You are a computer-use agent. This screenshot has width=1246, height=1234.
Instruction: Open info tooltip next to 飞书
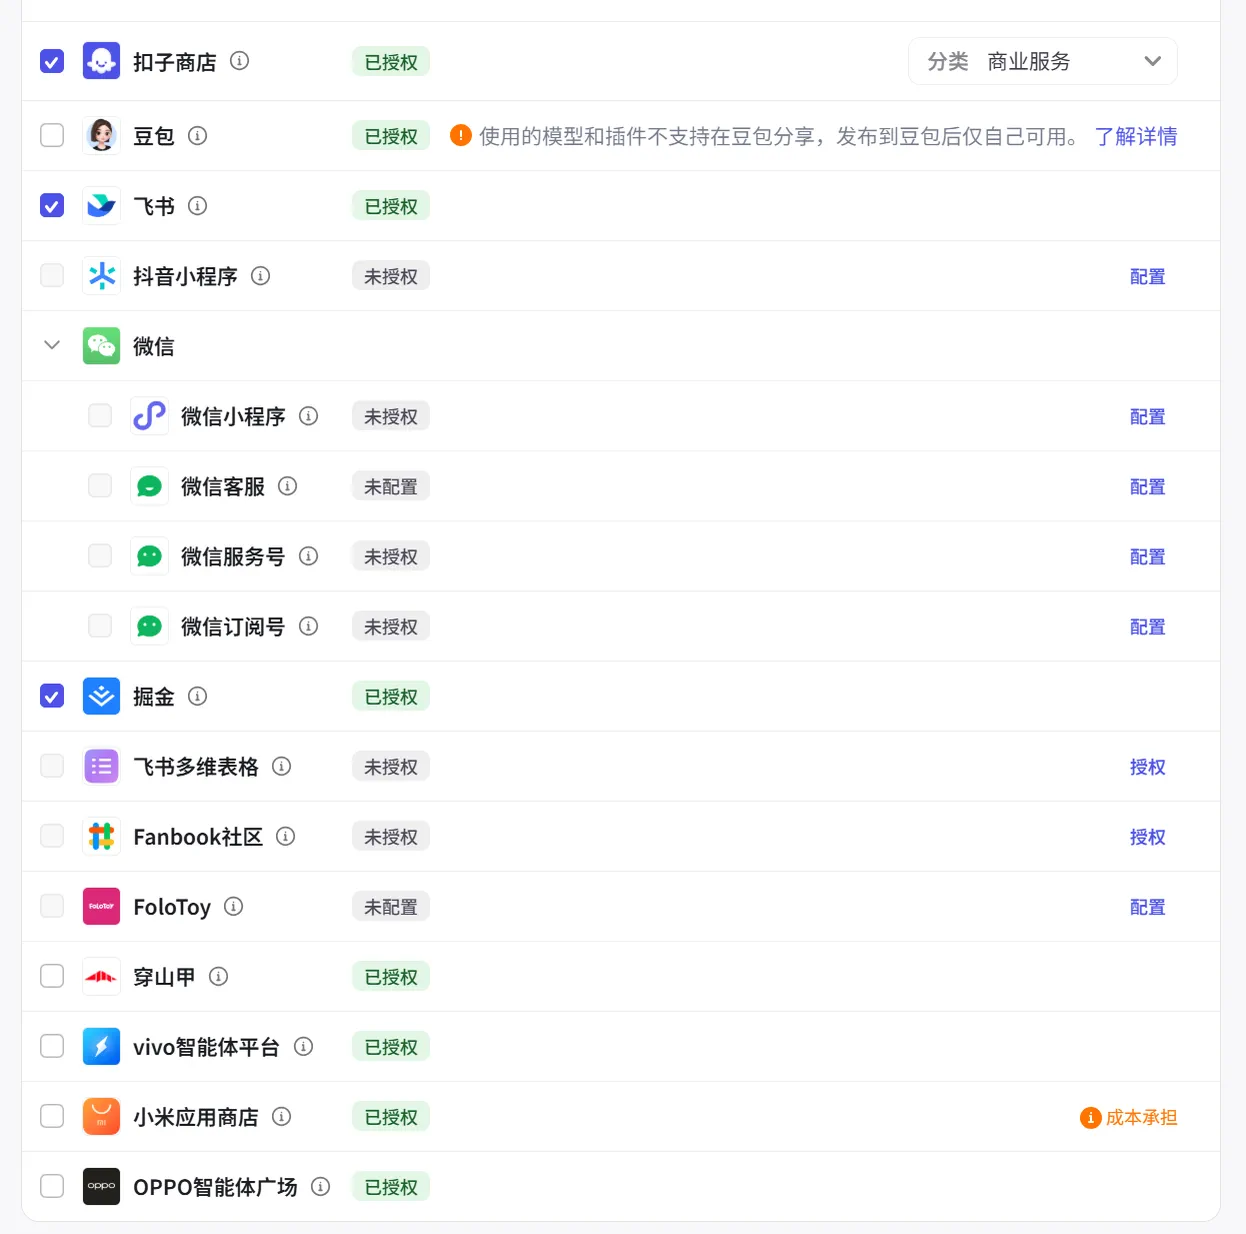(x=197, y=205)
